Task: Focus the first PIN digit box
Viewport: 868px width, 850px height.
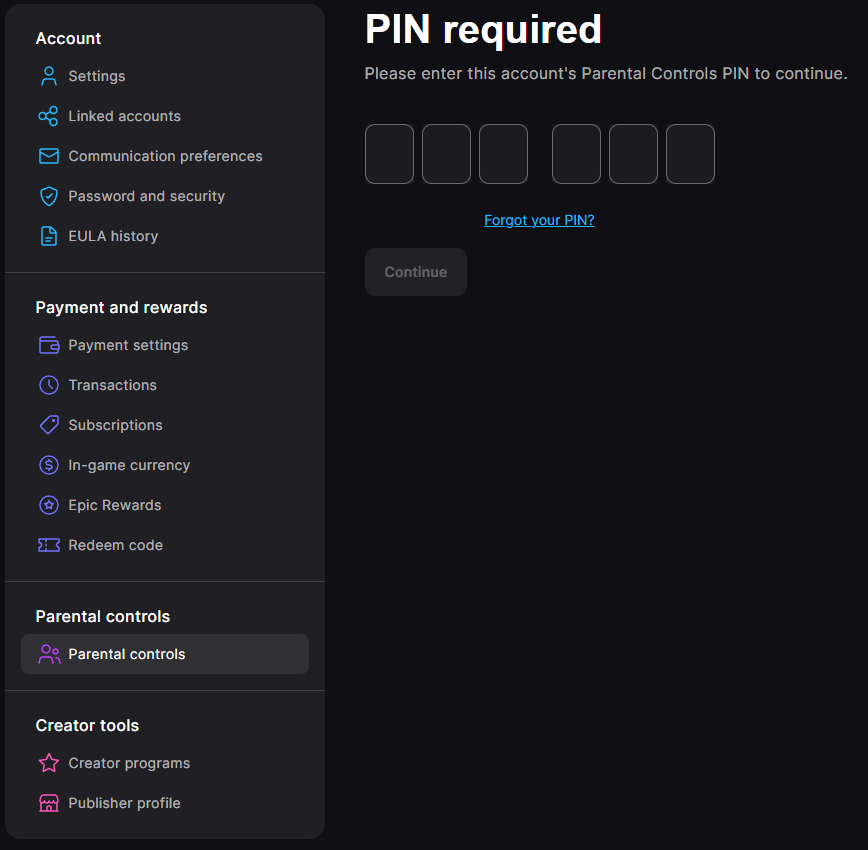Action: pos(389,154)
